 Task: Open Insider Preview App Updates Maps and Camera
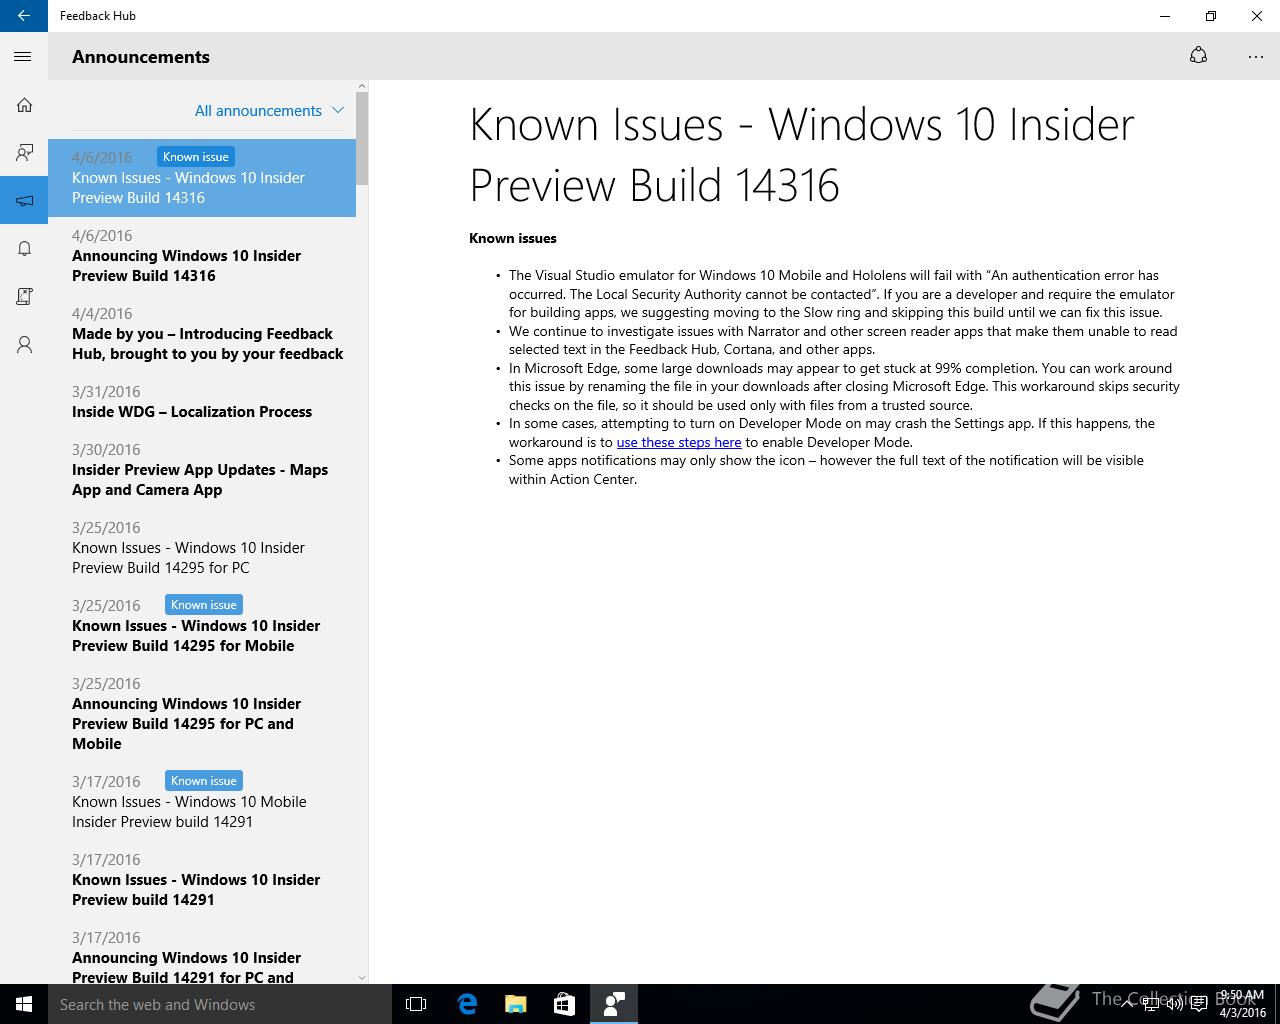[202, 469]
